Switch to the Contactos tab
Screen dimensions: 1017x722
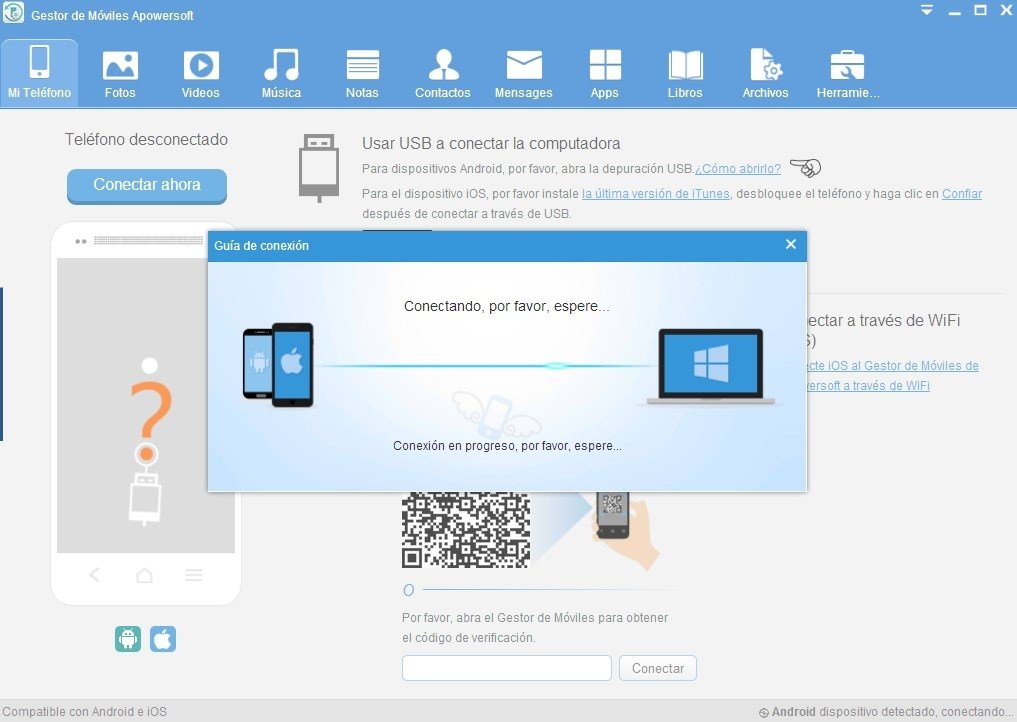tap(443, 73)
